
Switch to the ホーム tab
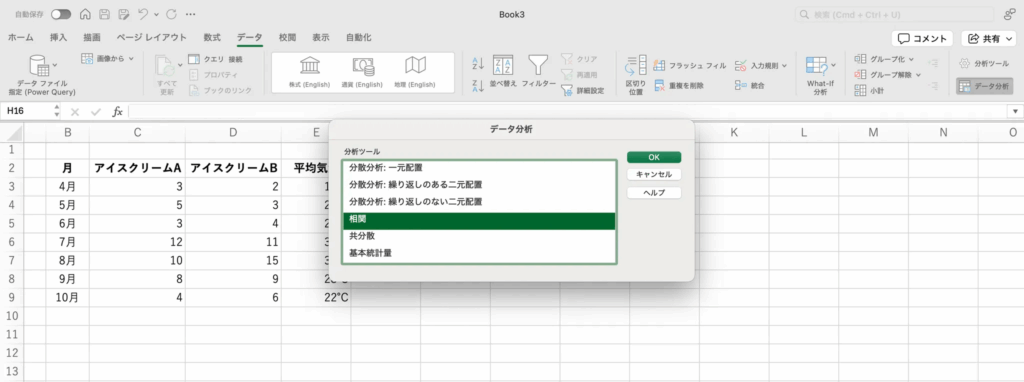pyautogui.click(x=21, y=38)
